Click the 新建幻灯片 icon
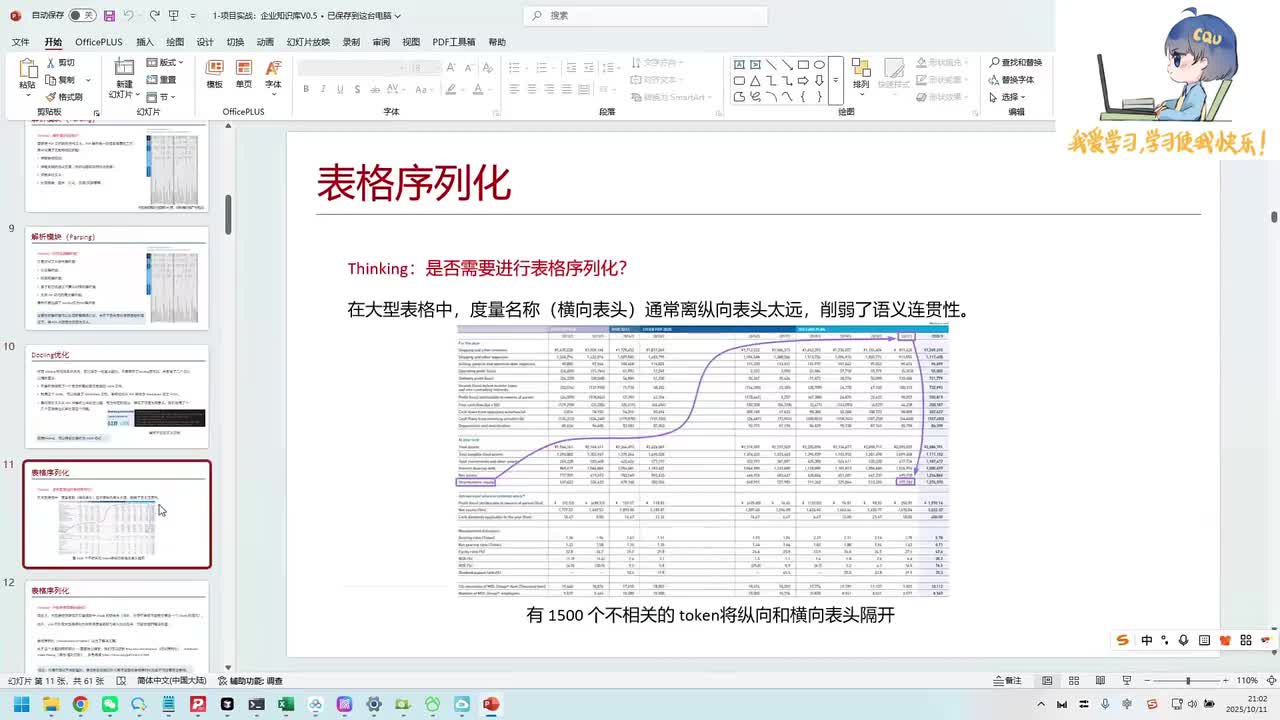 (123, 67)
